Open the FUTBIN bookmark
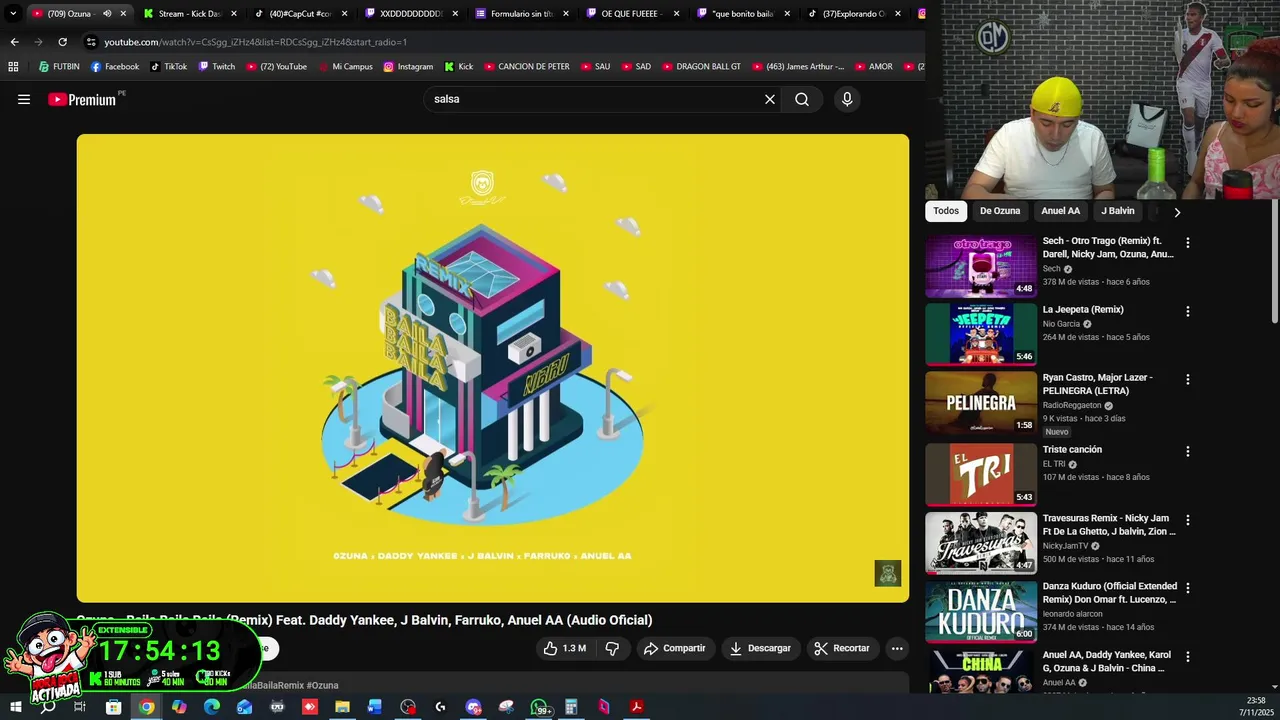Image resolution: width=1280 pixels, height=720 pixels. 59,67
